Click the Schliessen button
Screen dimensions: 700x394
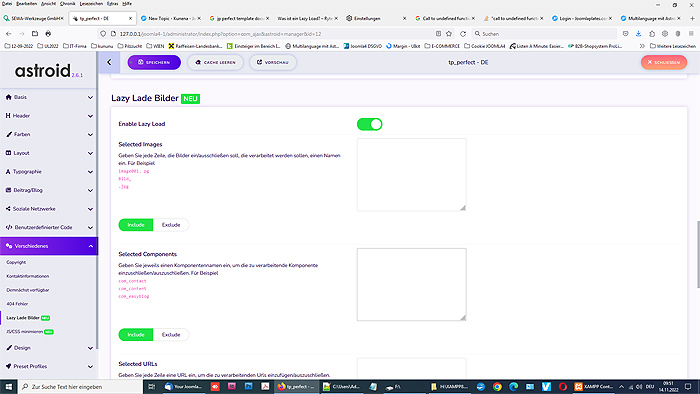click(664, 62)
